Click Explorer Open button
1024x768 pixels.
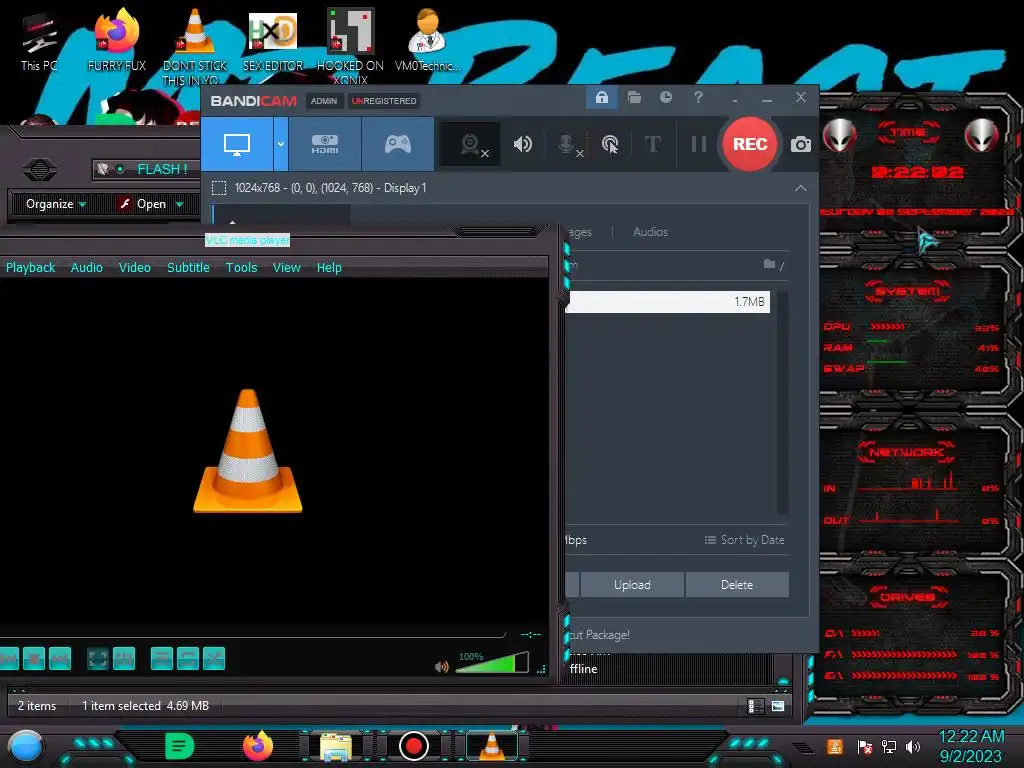144,204
